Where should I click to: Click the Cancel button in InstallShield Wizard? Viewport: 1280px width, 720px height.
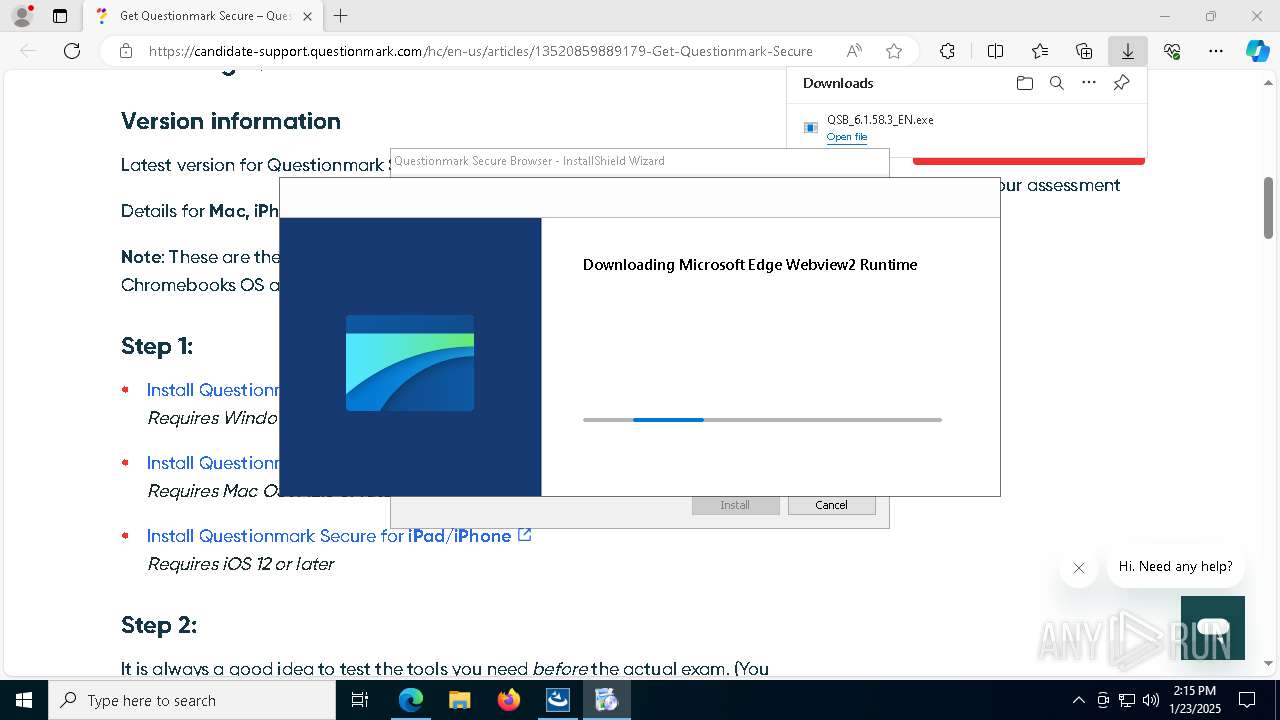tap(831, 505)
